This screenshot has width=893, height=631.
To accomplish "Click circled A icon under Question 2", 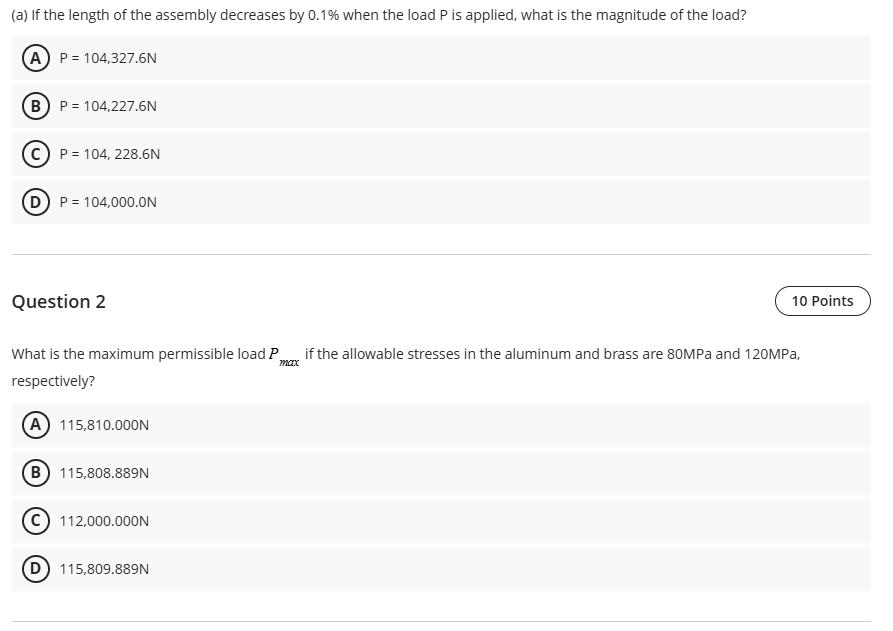I will 36,425.
